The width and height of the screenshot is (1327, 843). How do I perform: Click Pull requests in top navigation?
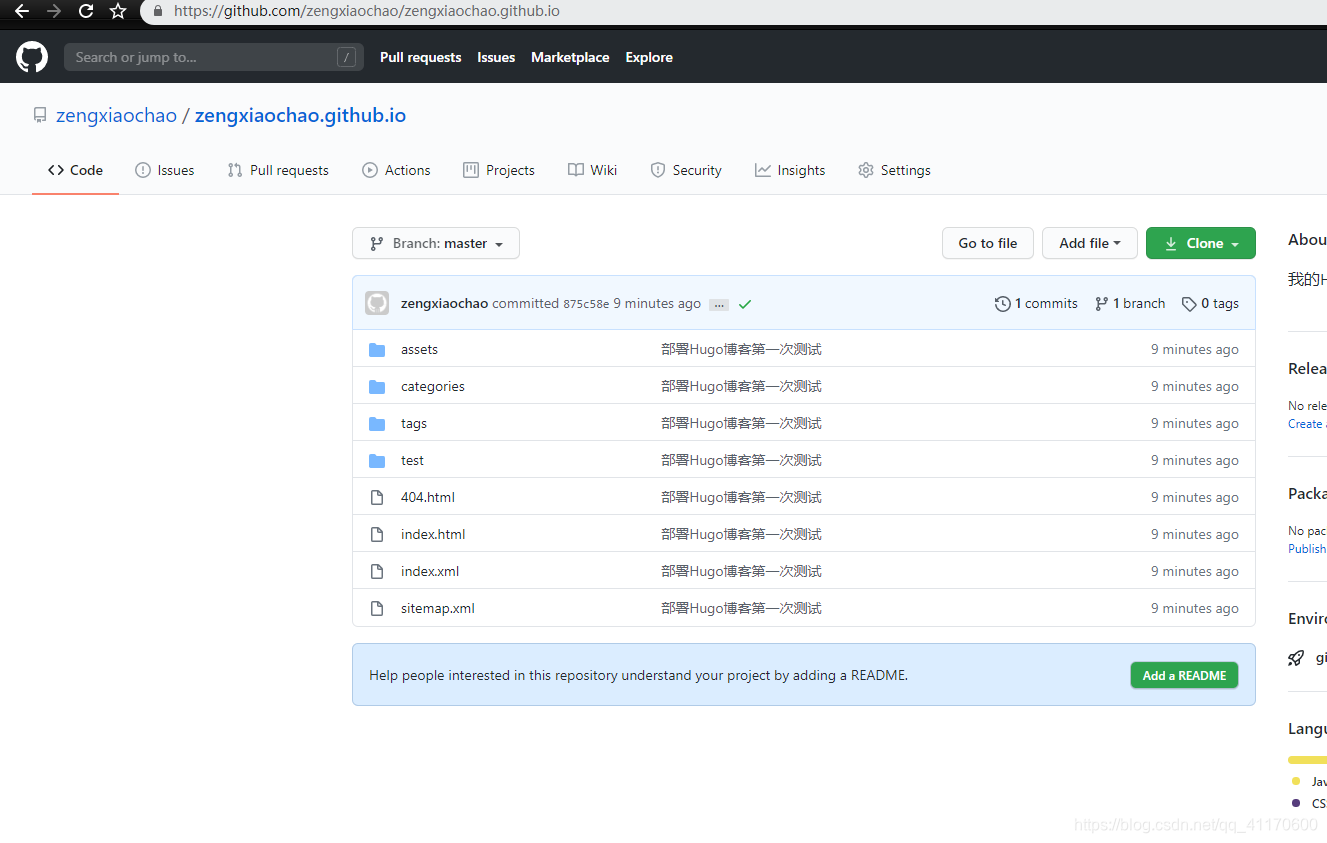click(420, 57)
